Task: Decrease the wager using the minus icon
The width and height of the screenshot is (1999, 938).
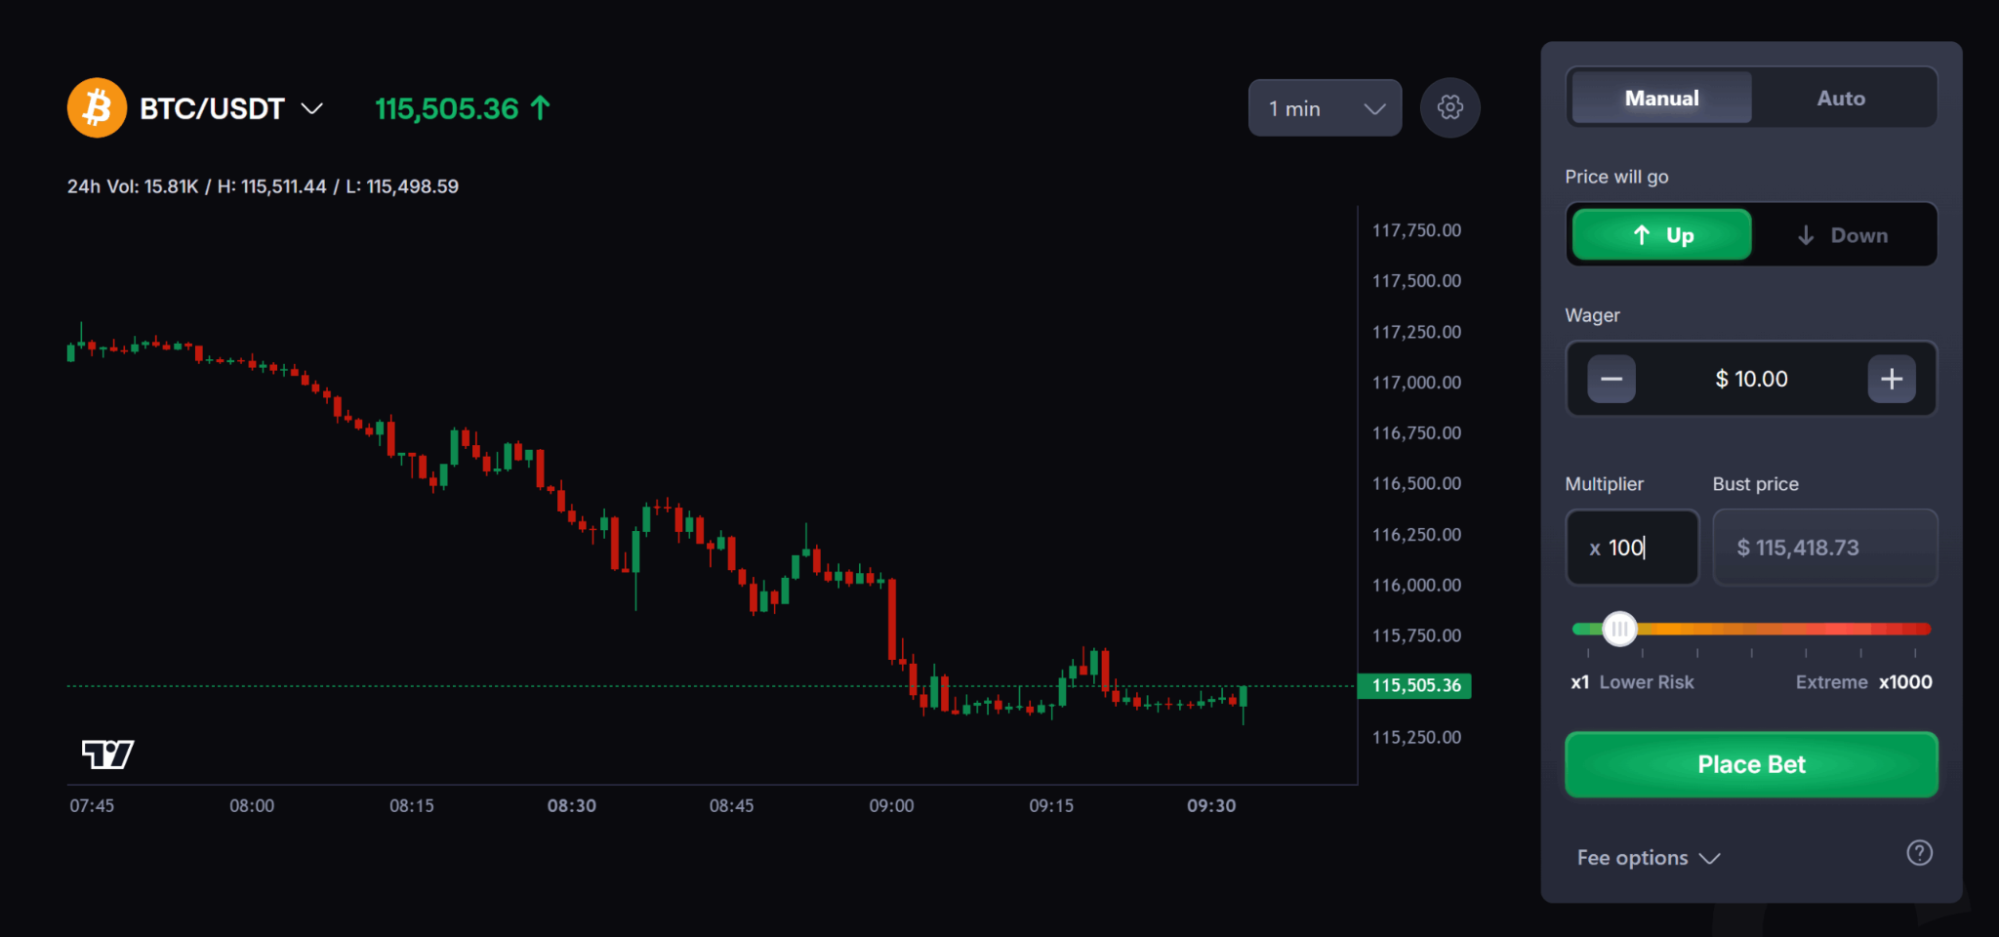Action: click(x=1612, y=378)
